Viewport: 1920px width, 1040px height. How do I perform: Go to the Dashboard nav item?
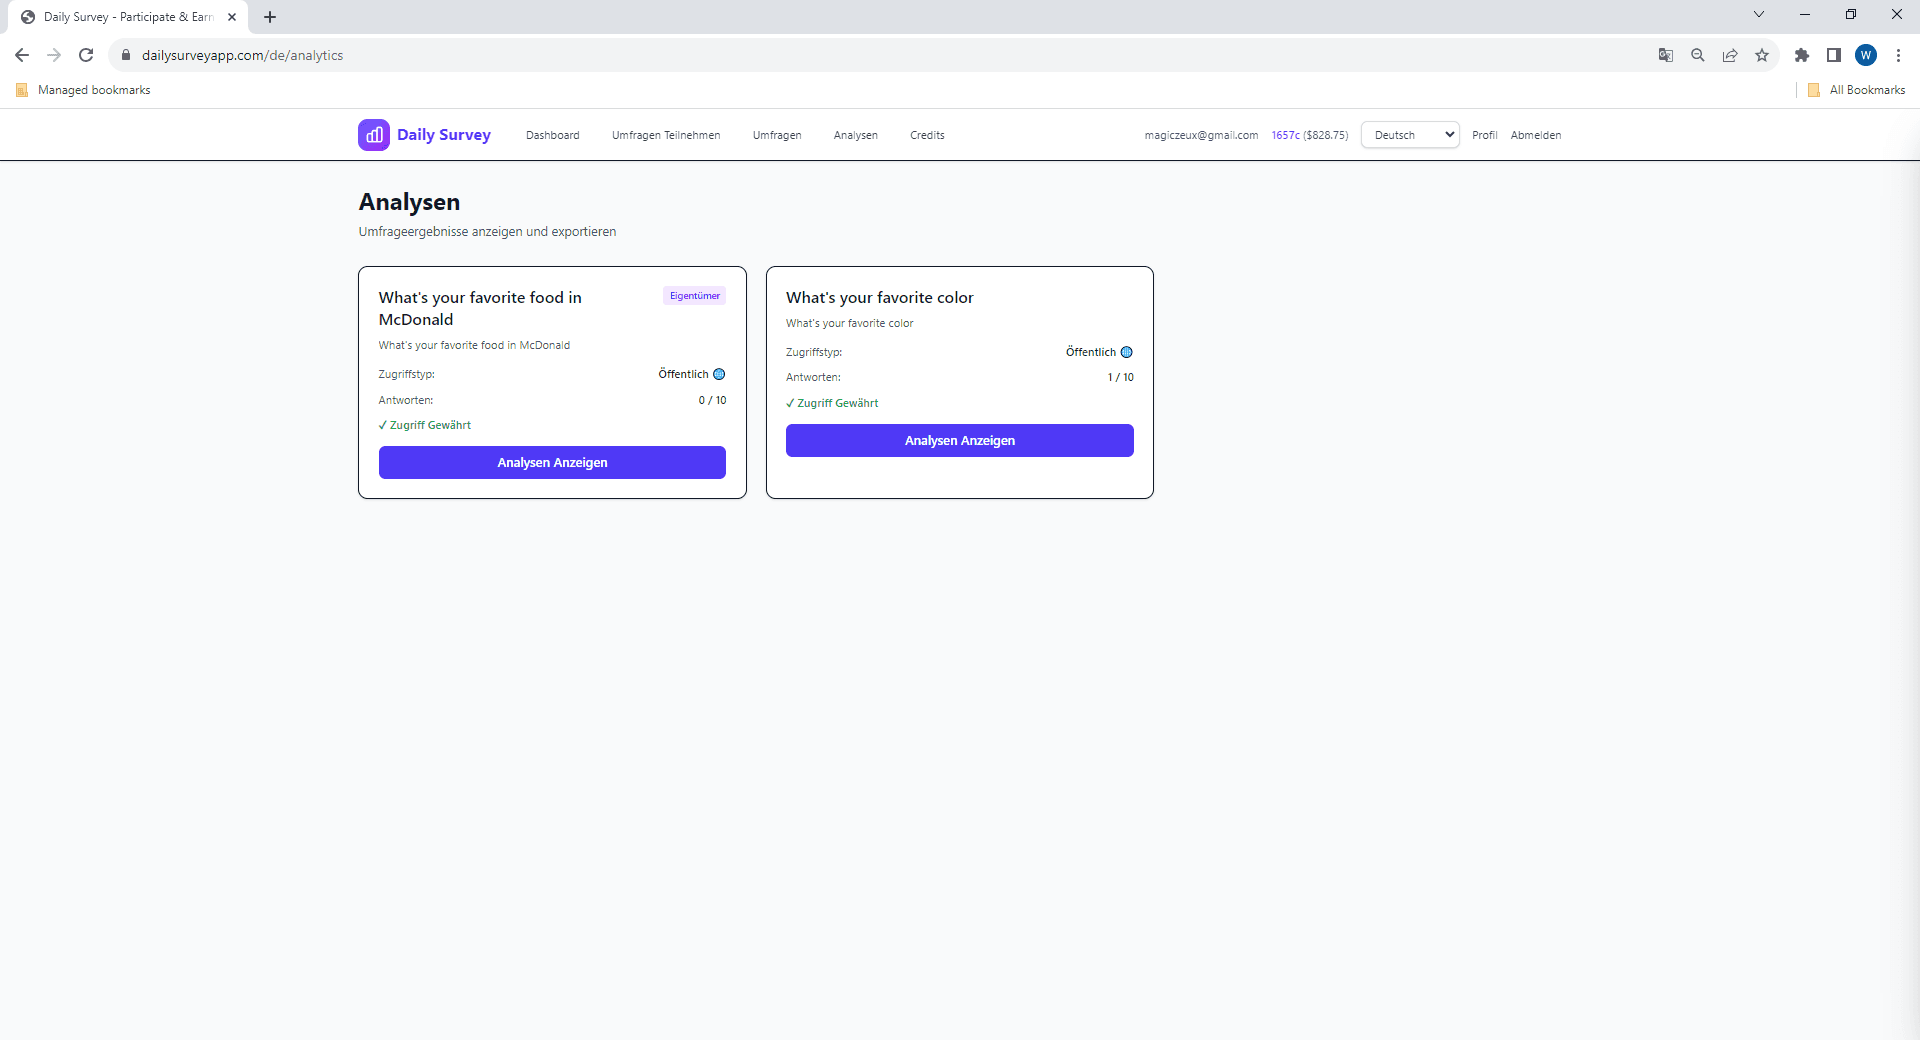point(552,135)
